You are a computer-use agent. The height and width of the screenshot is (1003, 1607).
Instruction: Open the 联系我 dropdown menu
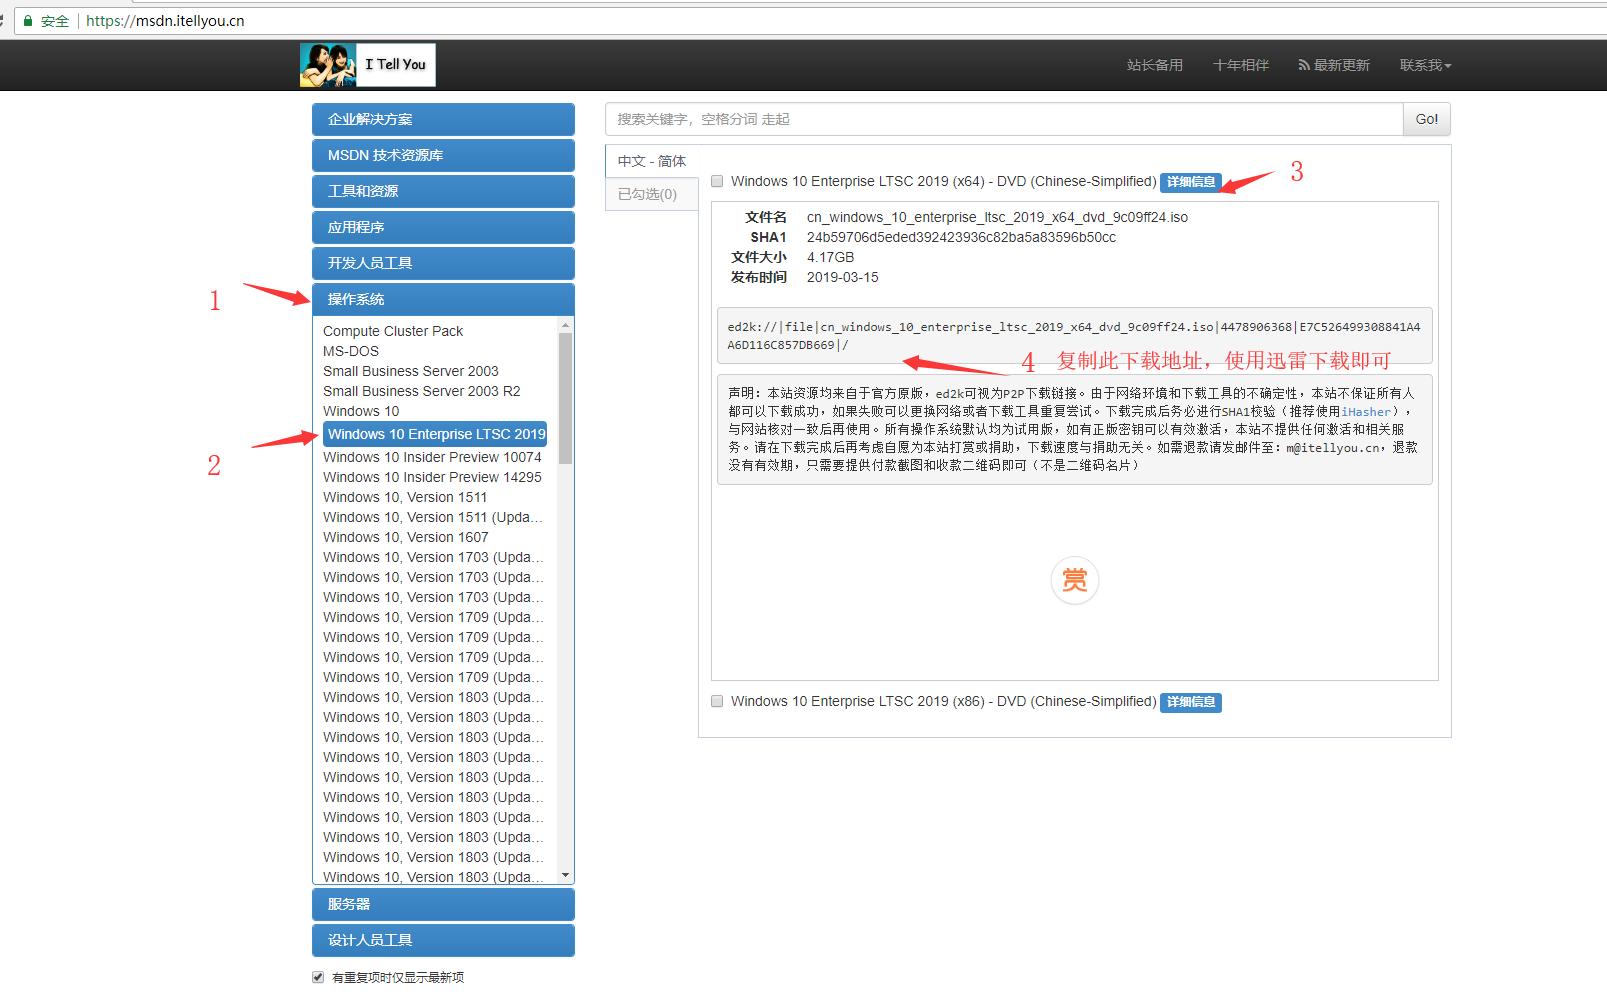[x=1425, y=64]
